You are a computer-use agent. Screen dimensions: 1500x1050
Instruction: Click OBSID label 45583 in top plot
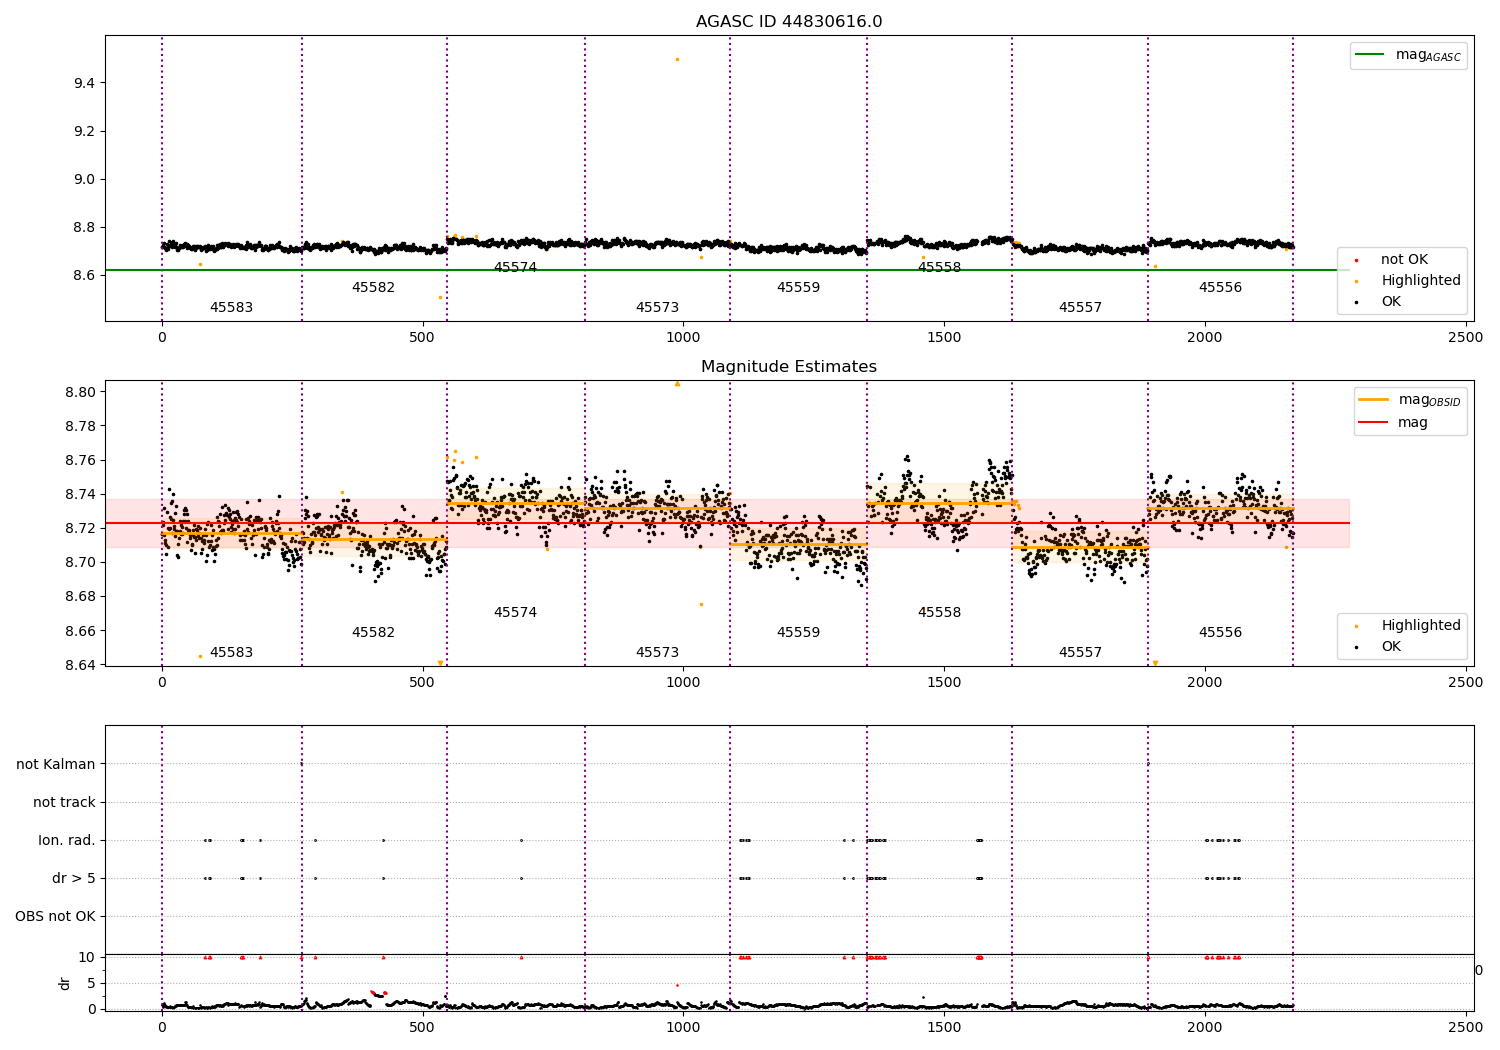tap(231, 308)
